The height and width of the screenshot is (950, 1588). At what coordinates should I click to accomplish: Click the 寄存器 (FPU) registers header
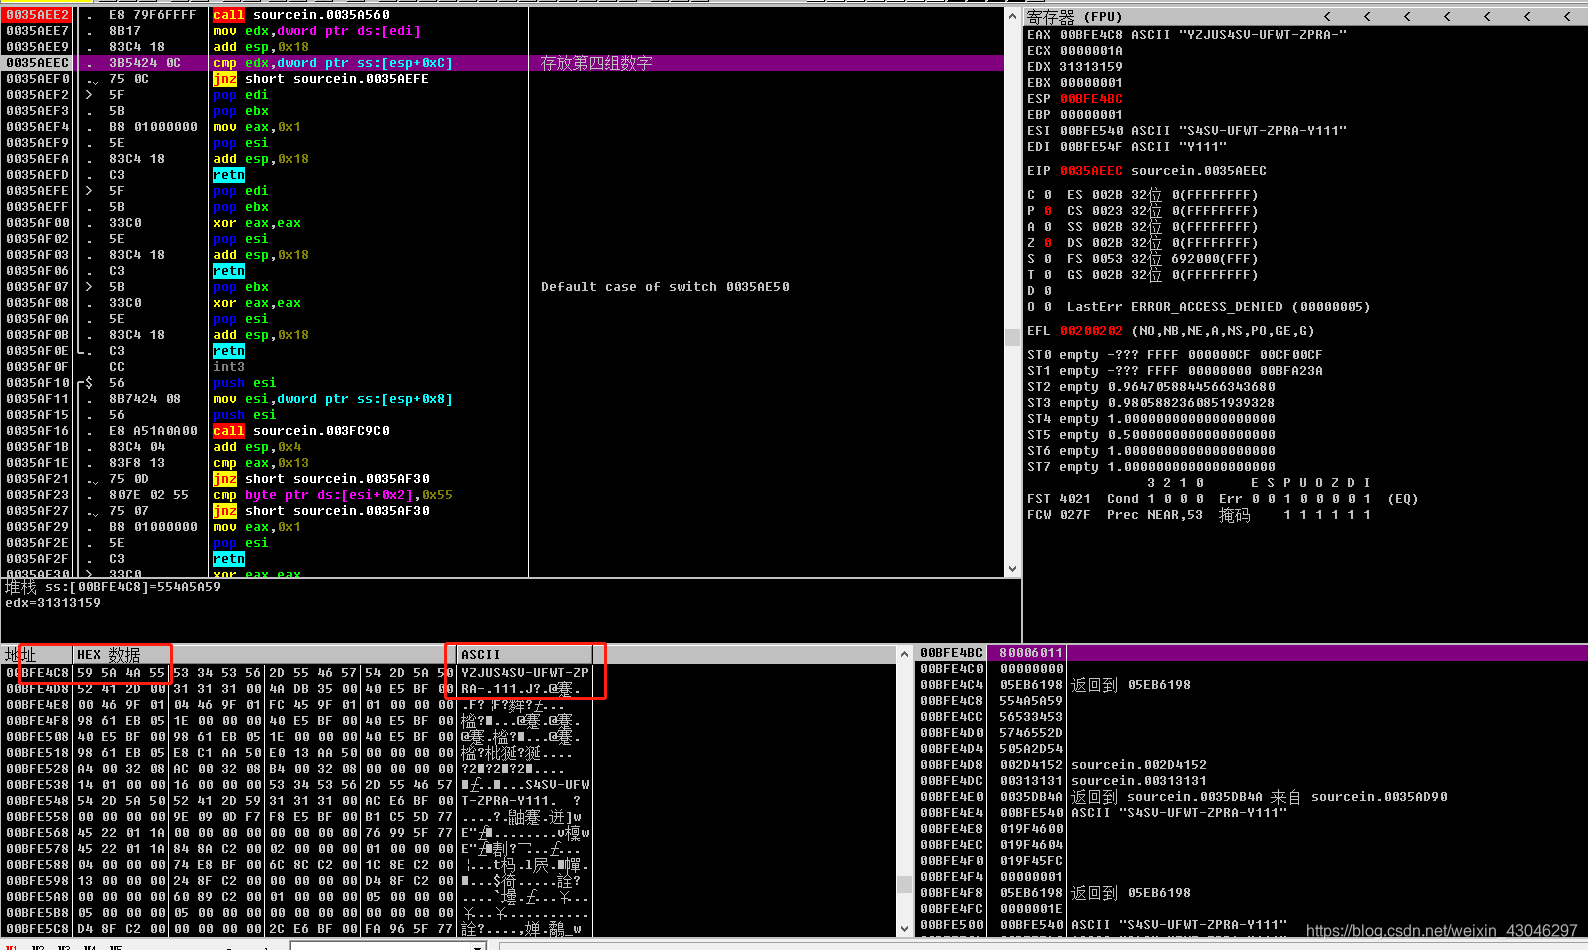pyautogui.click(x=1075, y=17)
